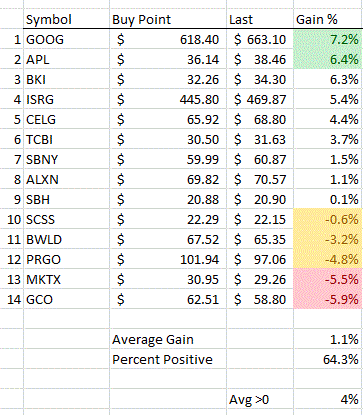Select the green 7.2% gain cell
The width and height of the screenshot is (363, 415).
(x=328, y=39)
